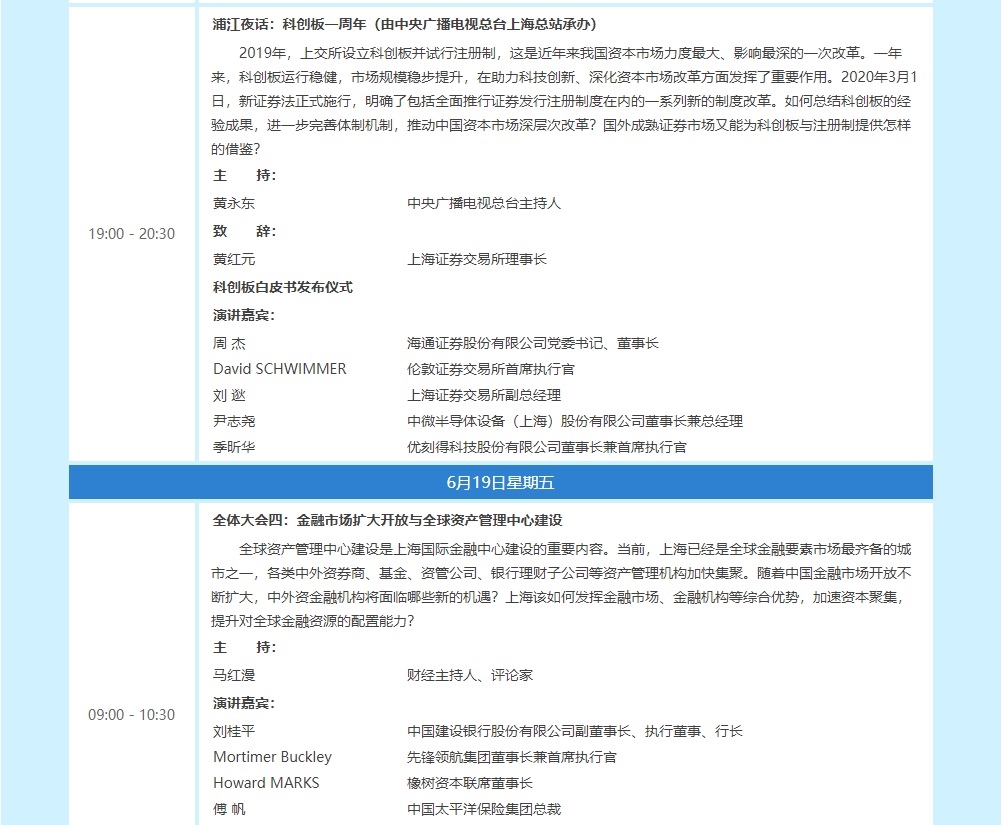Click the paragraph starting with 全球资产管理中心建设
This screenshot has width=1002, height=825.
click(562, 585)
